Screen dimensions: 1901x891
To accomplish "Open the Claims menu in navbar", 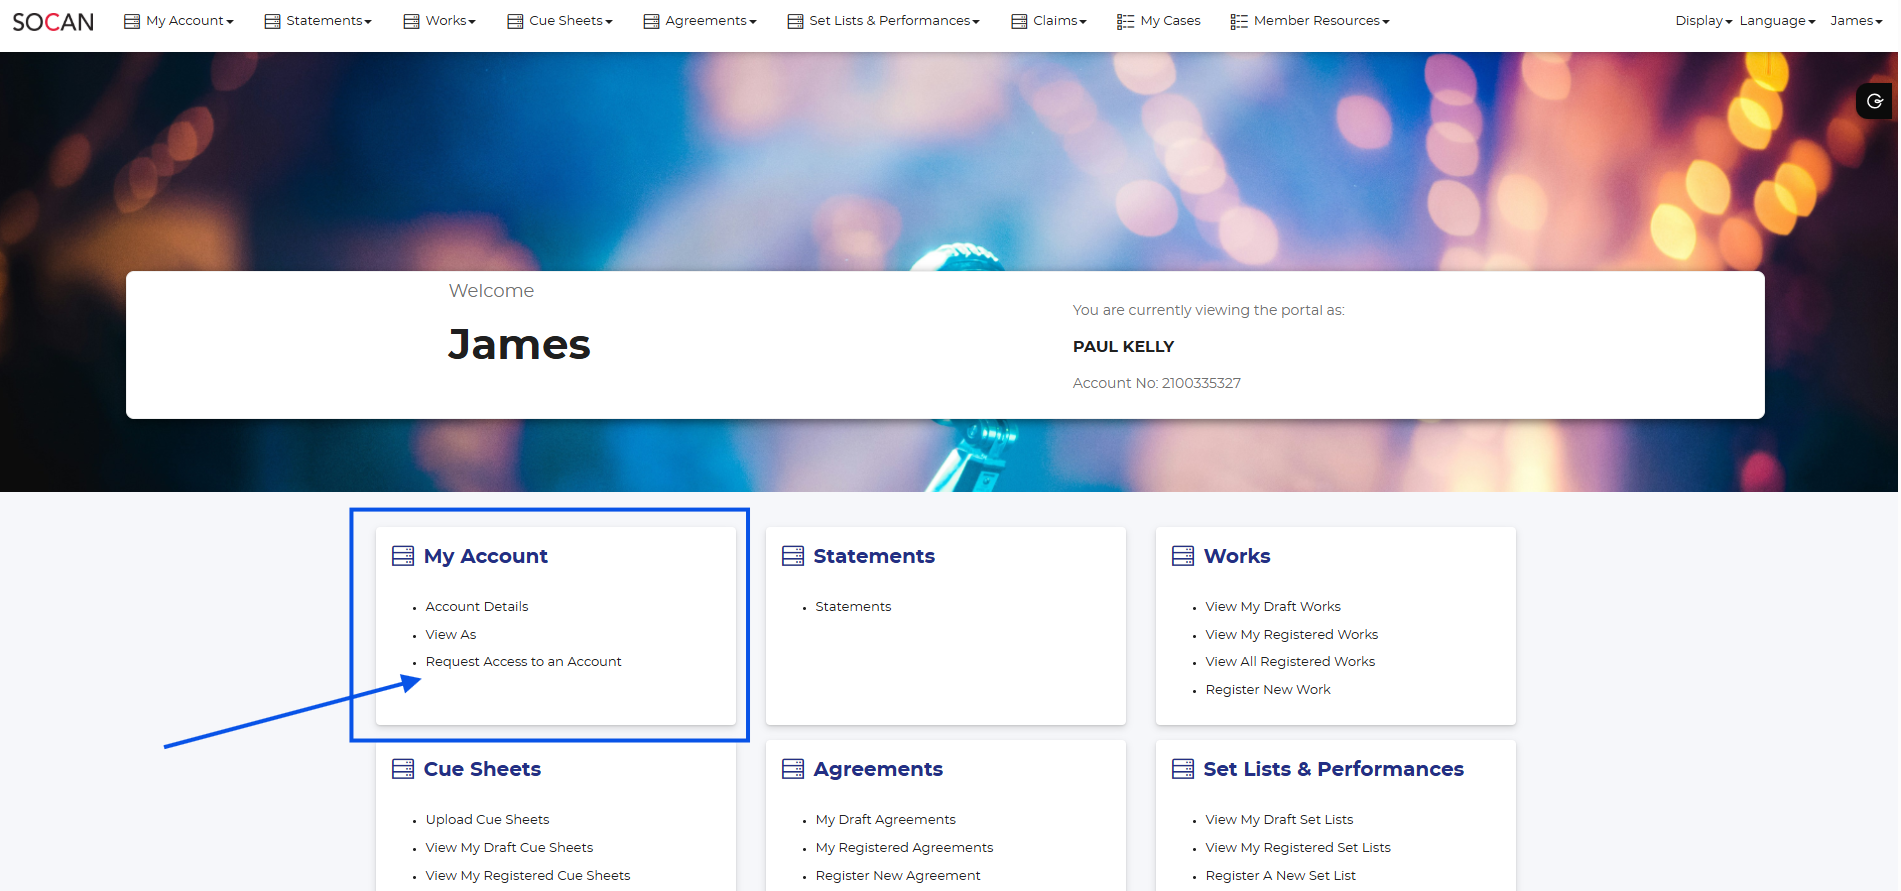I will pyautogui.click(x=1059, y=21).
